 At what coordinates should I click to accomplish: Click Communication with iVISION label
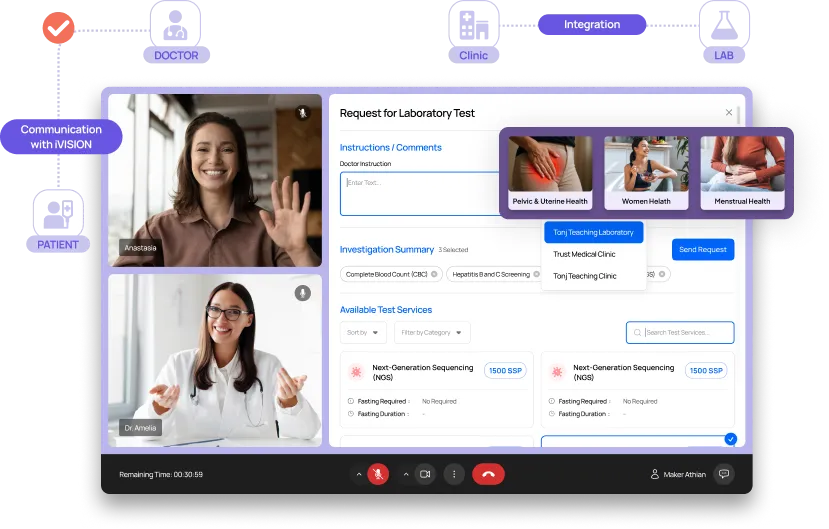point(61,137)
